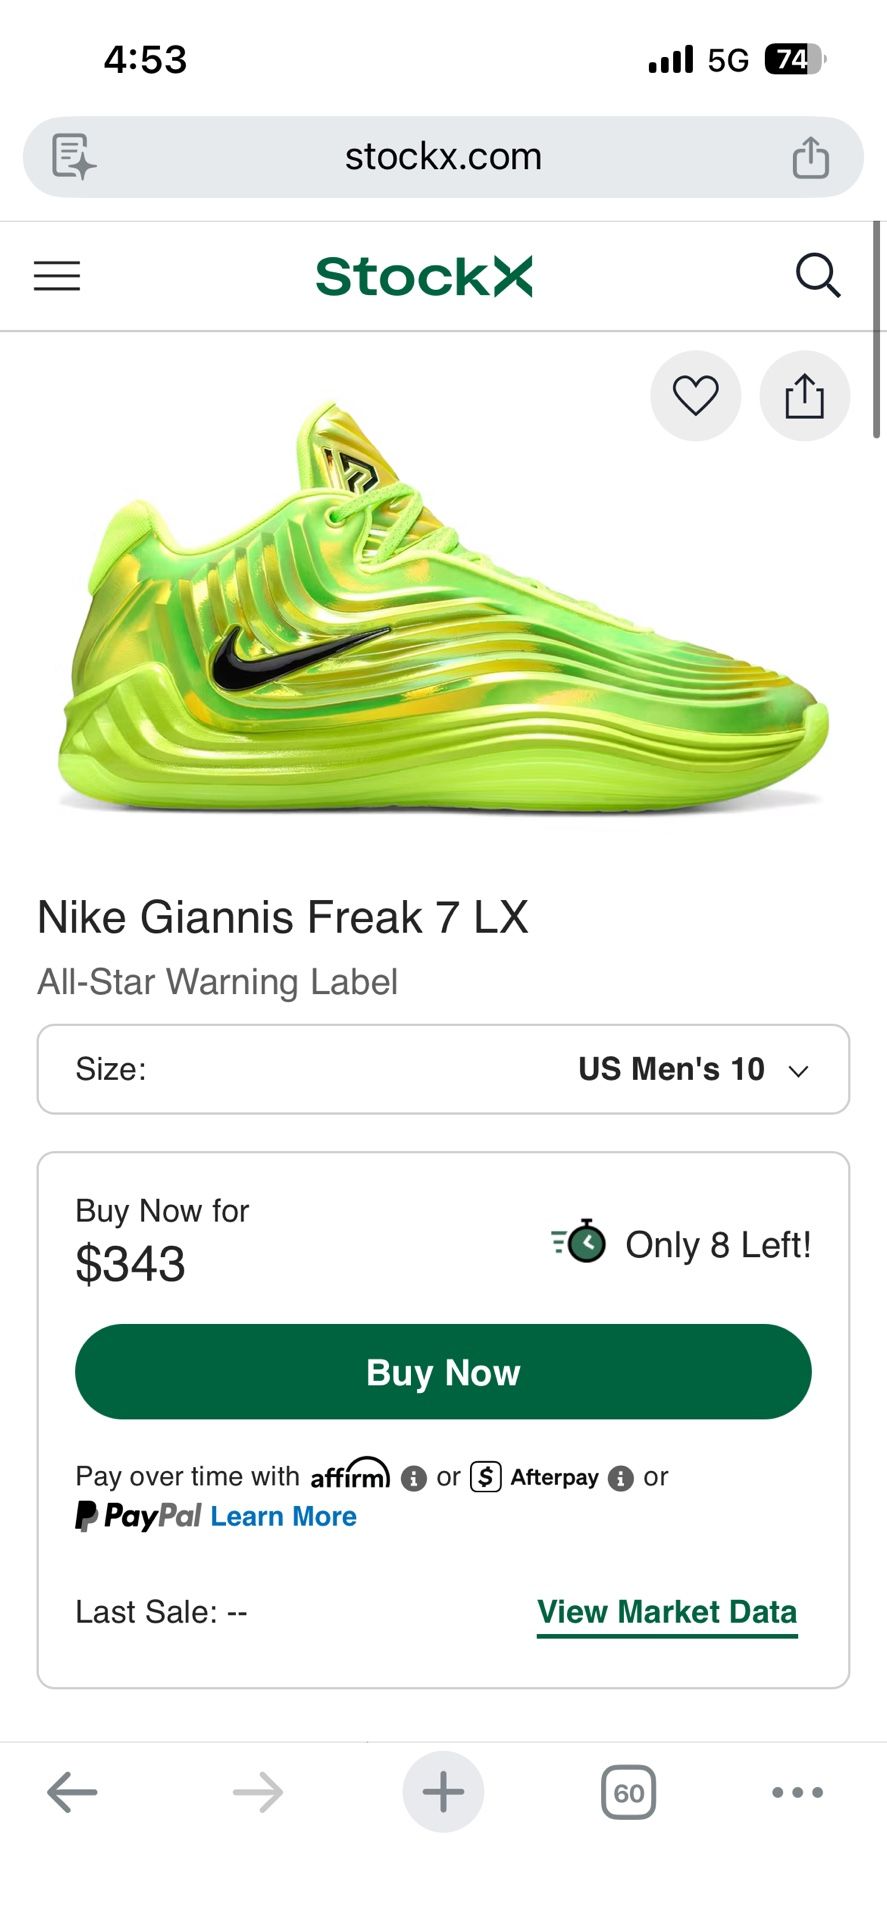The height and width of the screenshot is (1920, 887).
Task: Open a new tab with plus button
Action: (x=443, y=1792)
